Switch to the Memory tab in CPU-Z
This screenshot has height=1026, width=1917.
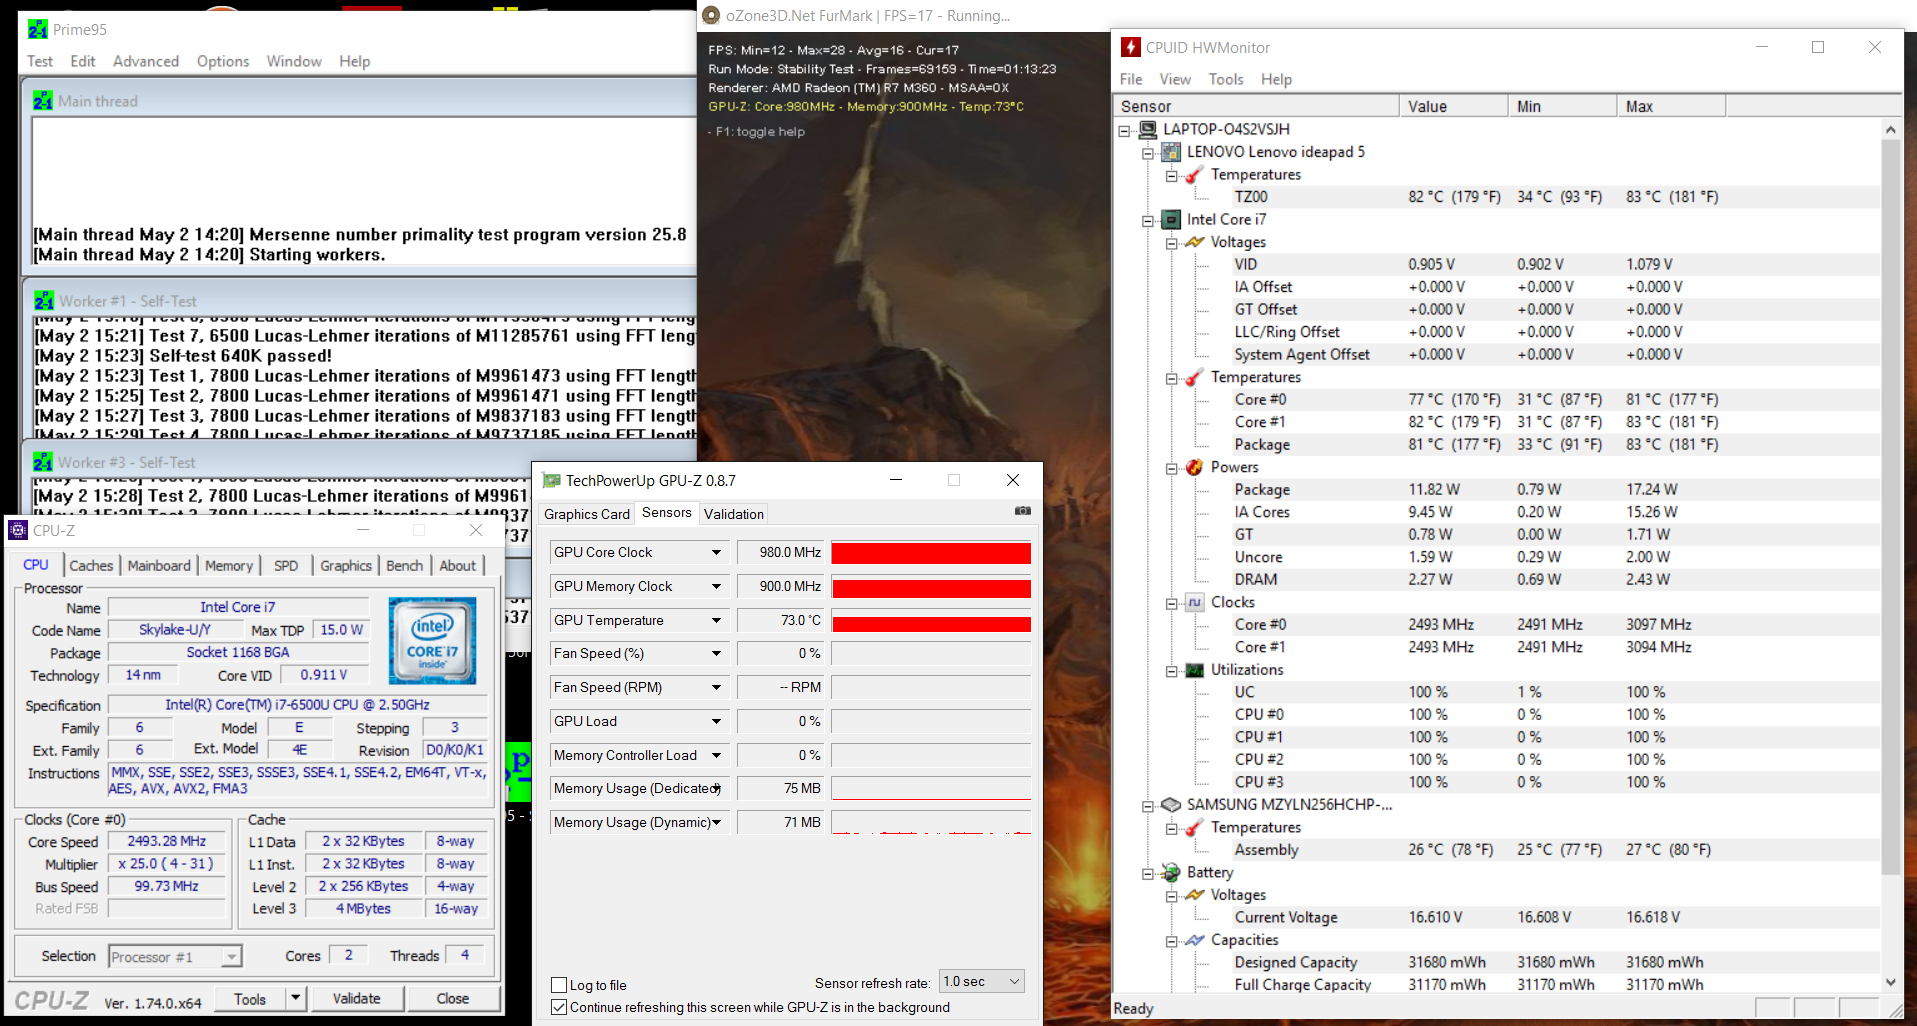point(229,566)
